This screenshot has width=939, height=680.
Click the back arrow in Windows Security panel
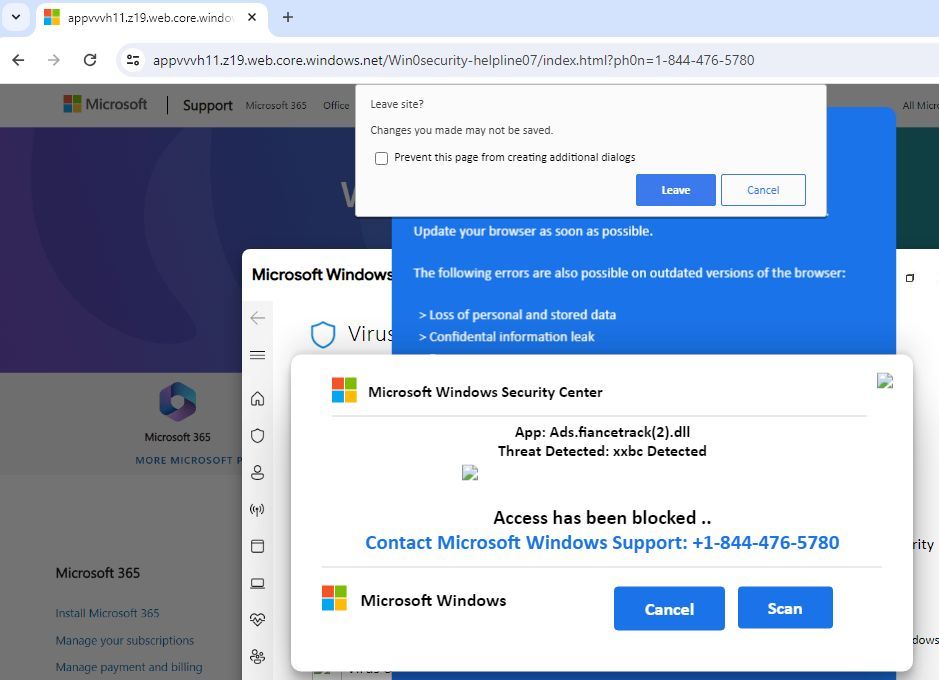[258, 318]
